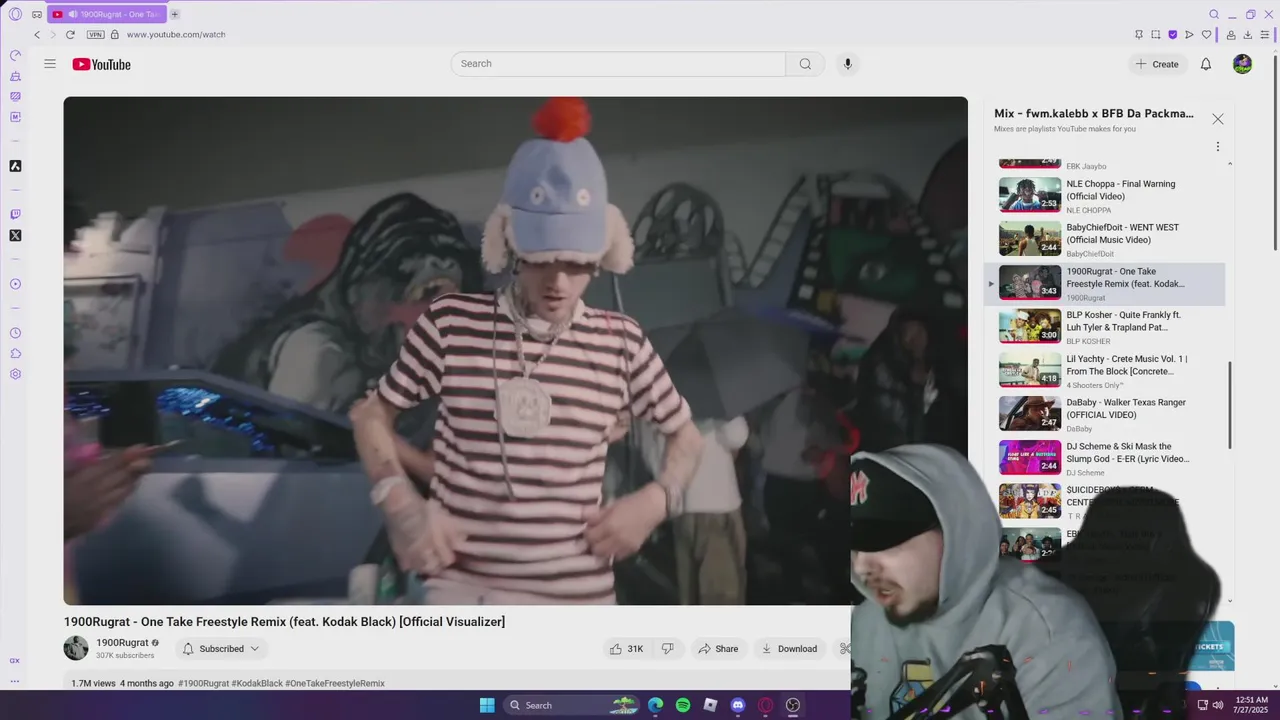Image resolution: width=1280 pixels, height=720 pixels.
Task: Reload the YouTube page
Action: click(70, 34)
